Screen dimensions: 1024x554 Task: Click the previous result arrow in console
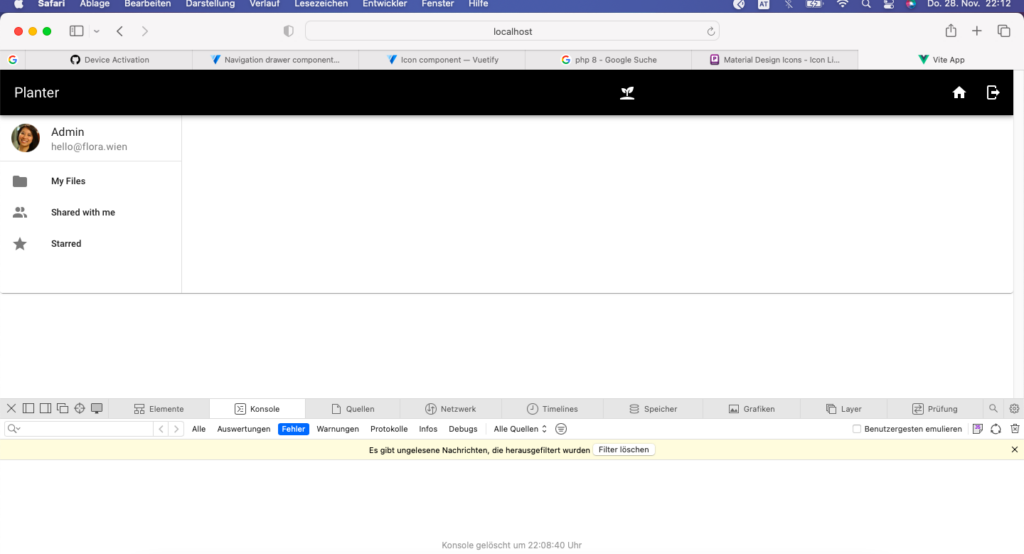click(161, 429)
